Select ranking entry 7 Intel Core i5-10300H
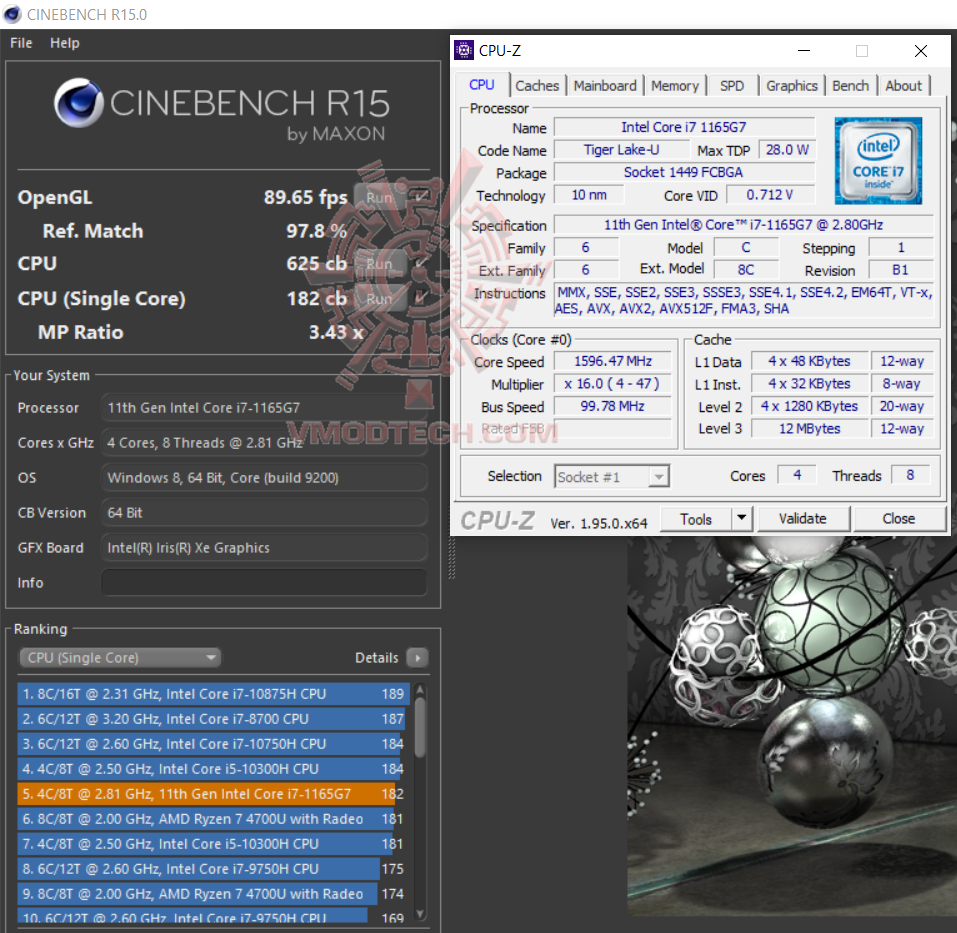Image resolution: width=957 pixels, height=933 pixels. [x=213, y=844]
